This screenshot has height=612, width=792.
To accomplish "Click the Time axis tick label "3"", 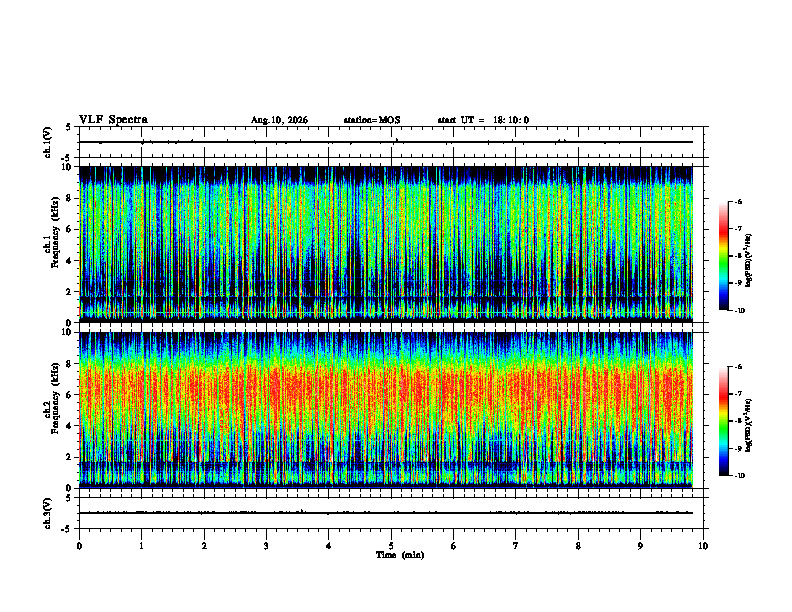I will (266, 546).
